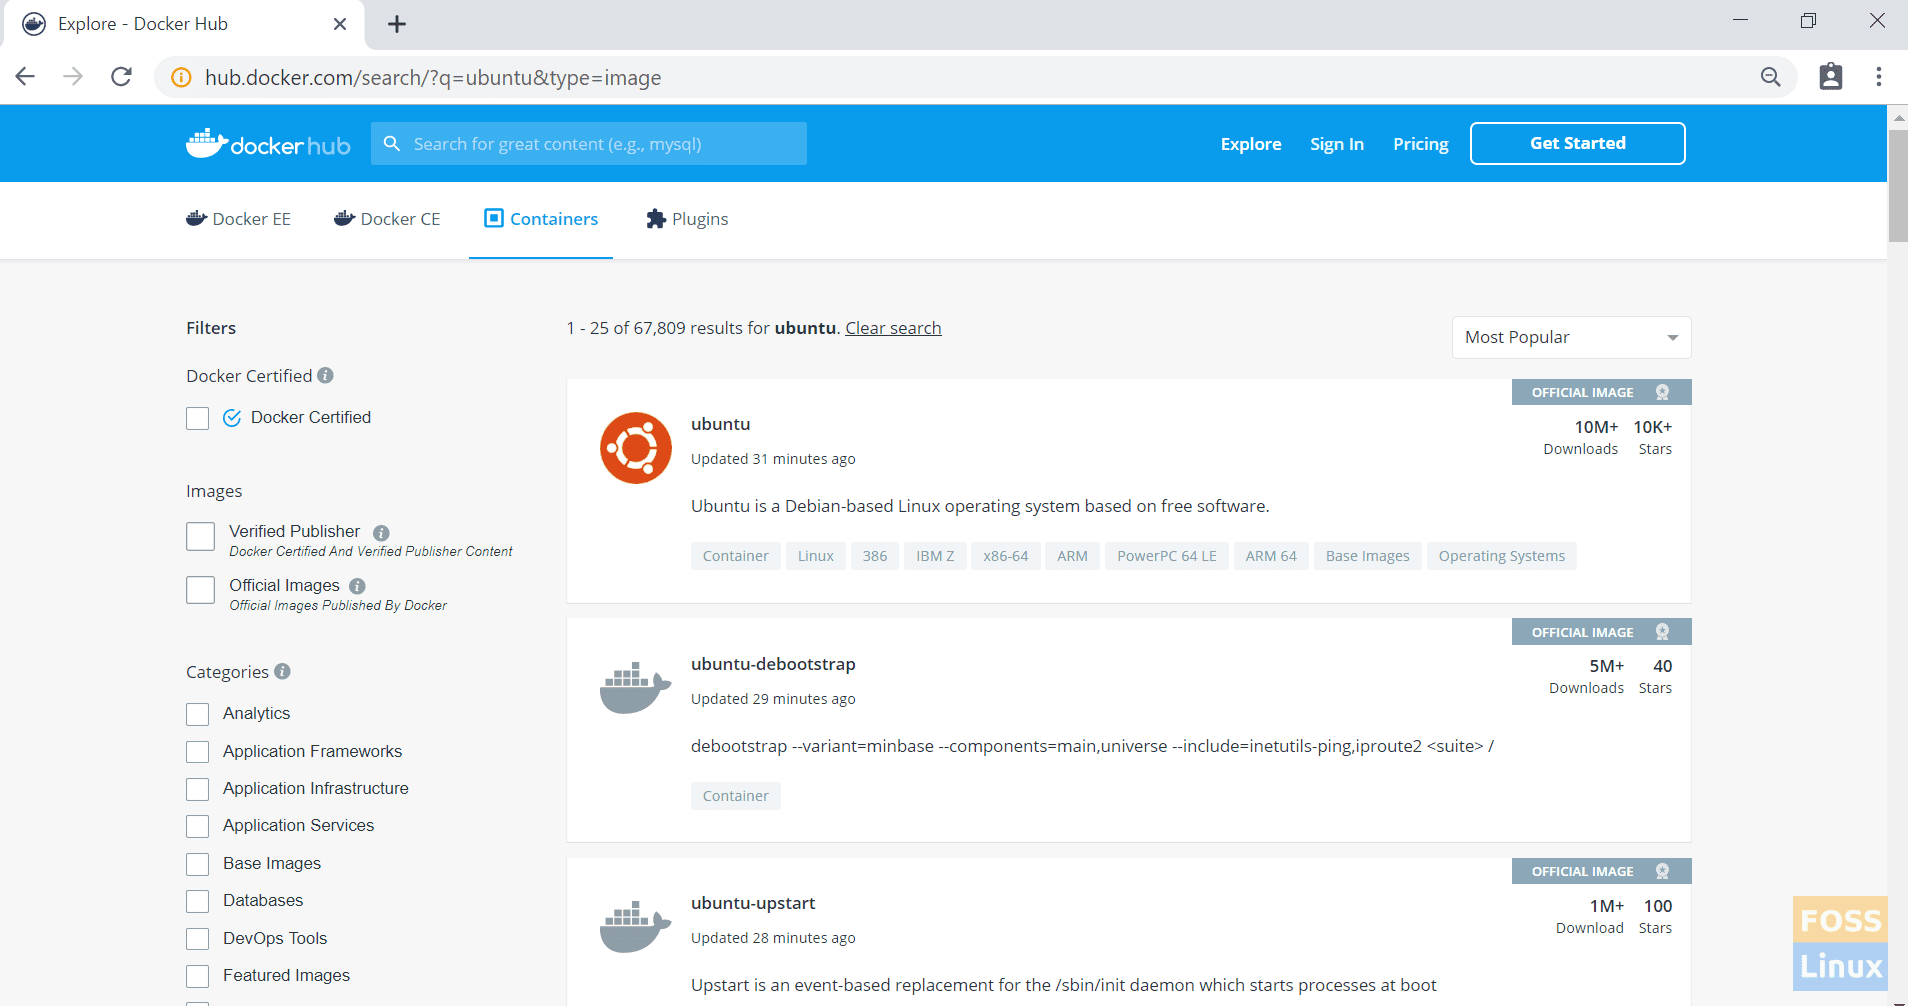
Task: Click the Docker Hub search input field
Action: tap(589, 144)
